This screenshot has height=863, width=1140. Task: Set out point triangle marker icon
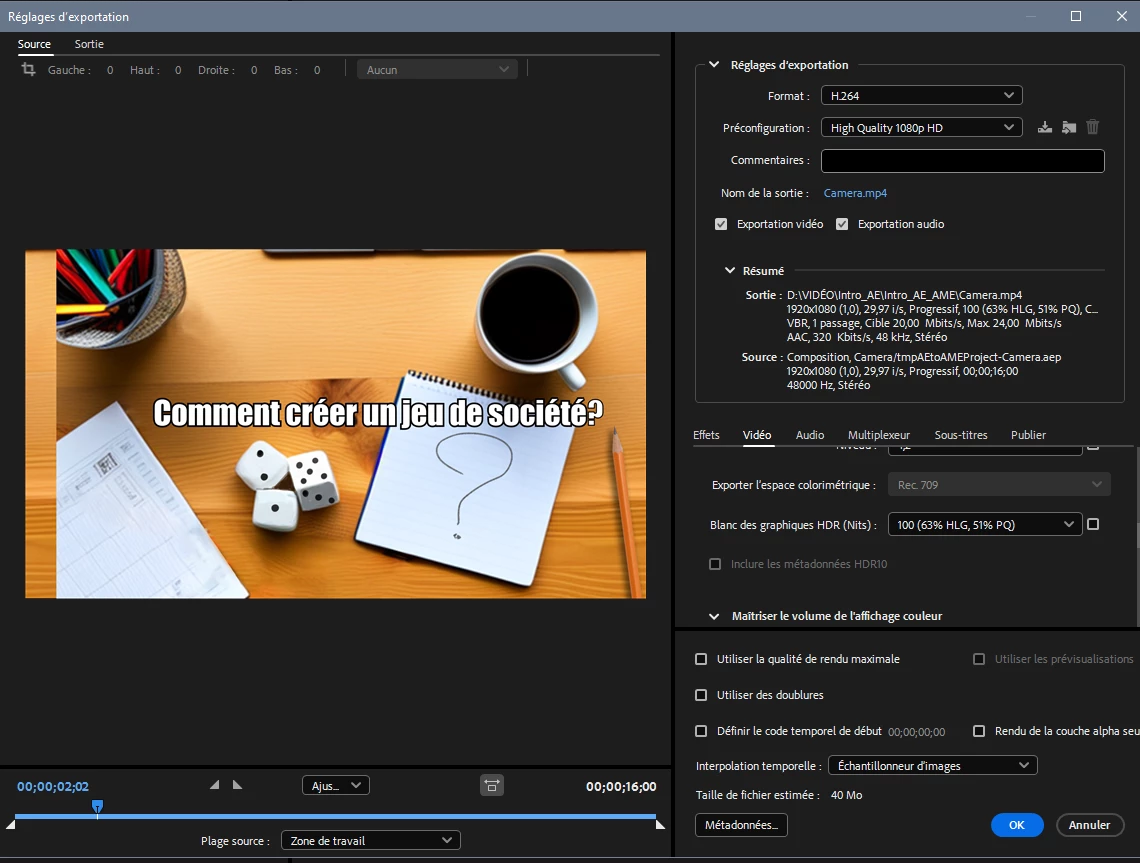click(237, 784)
